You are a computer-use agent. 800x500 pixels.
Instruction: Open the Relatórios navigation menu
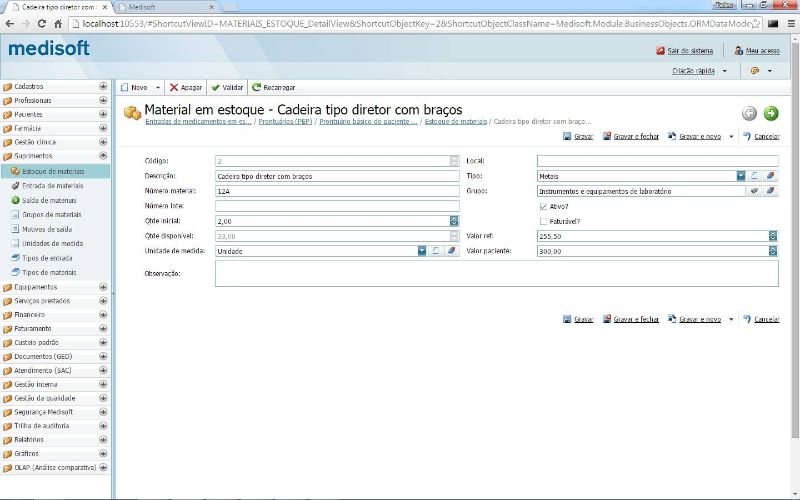tap(55, 439)
